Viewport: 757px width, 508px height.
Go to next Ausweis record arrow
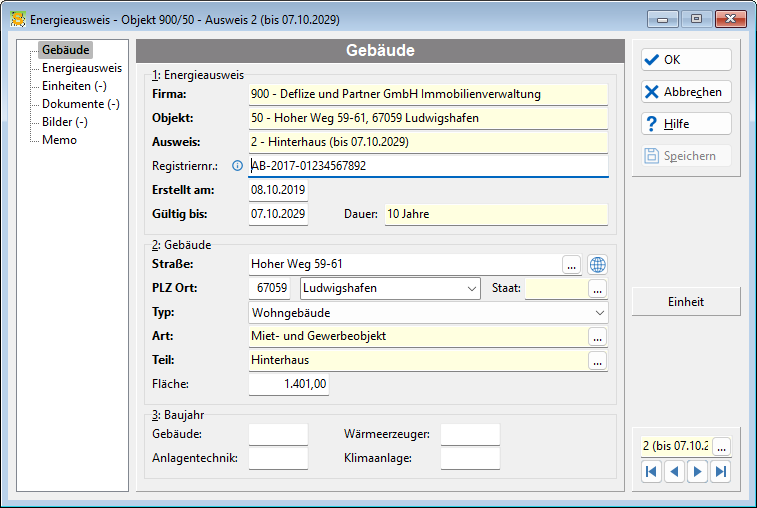pos(698,471)
